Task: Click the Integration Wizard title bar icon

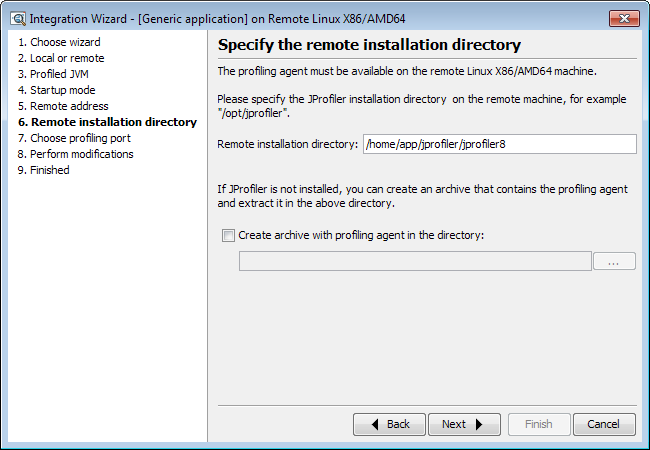Action: coord(18,19)
